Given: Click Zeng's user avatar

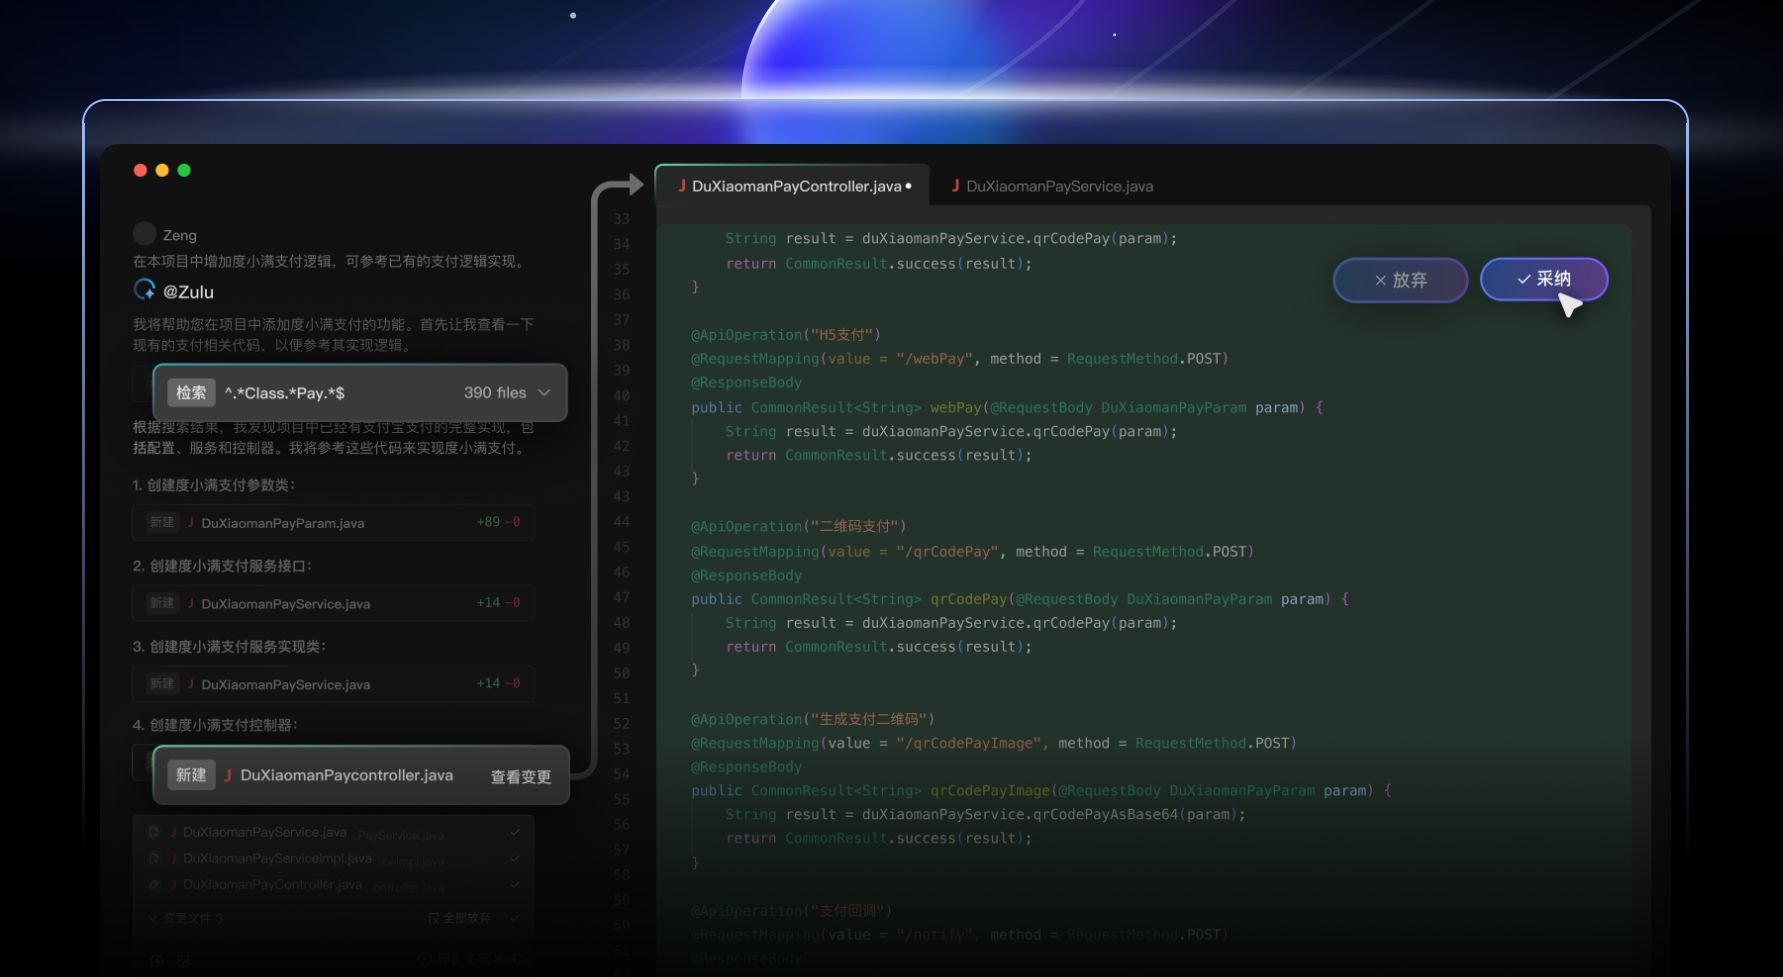Looking at the screenshot, I should click(144, 234).
